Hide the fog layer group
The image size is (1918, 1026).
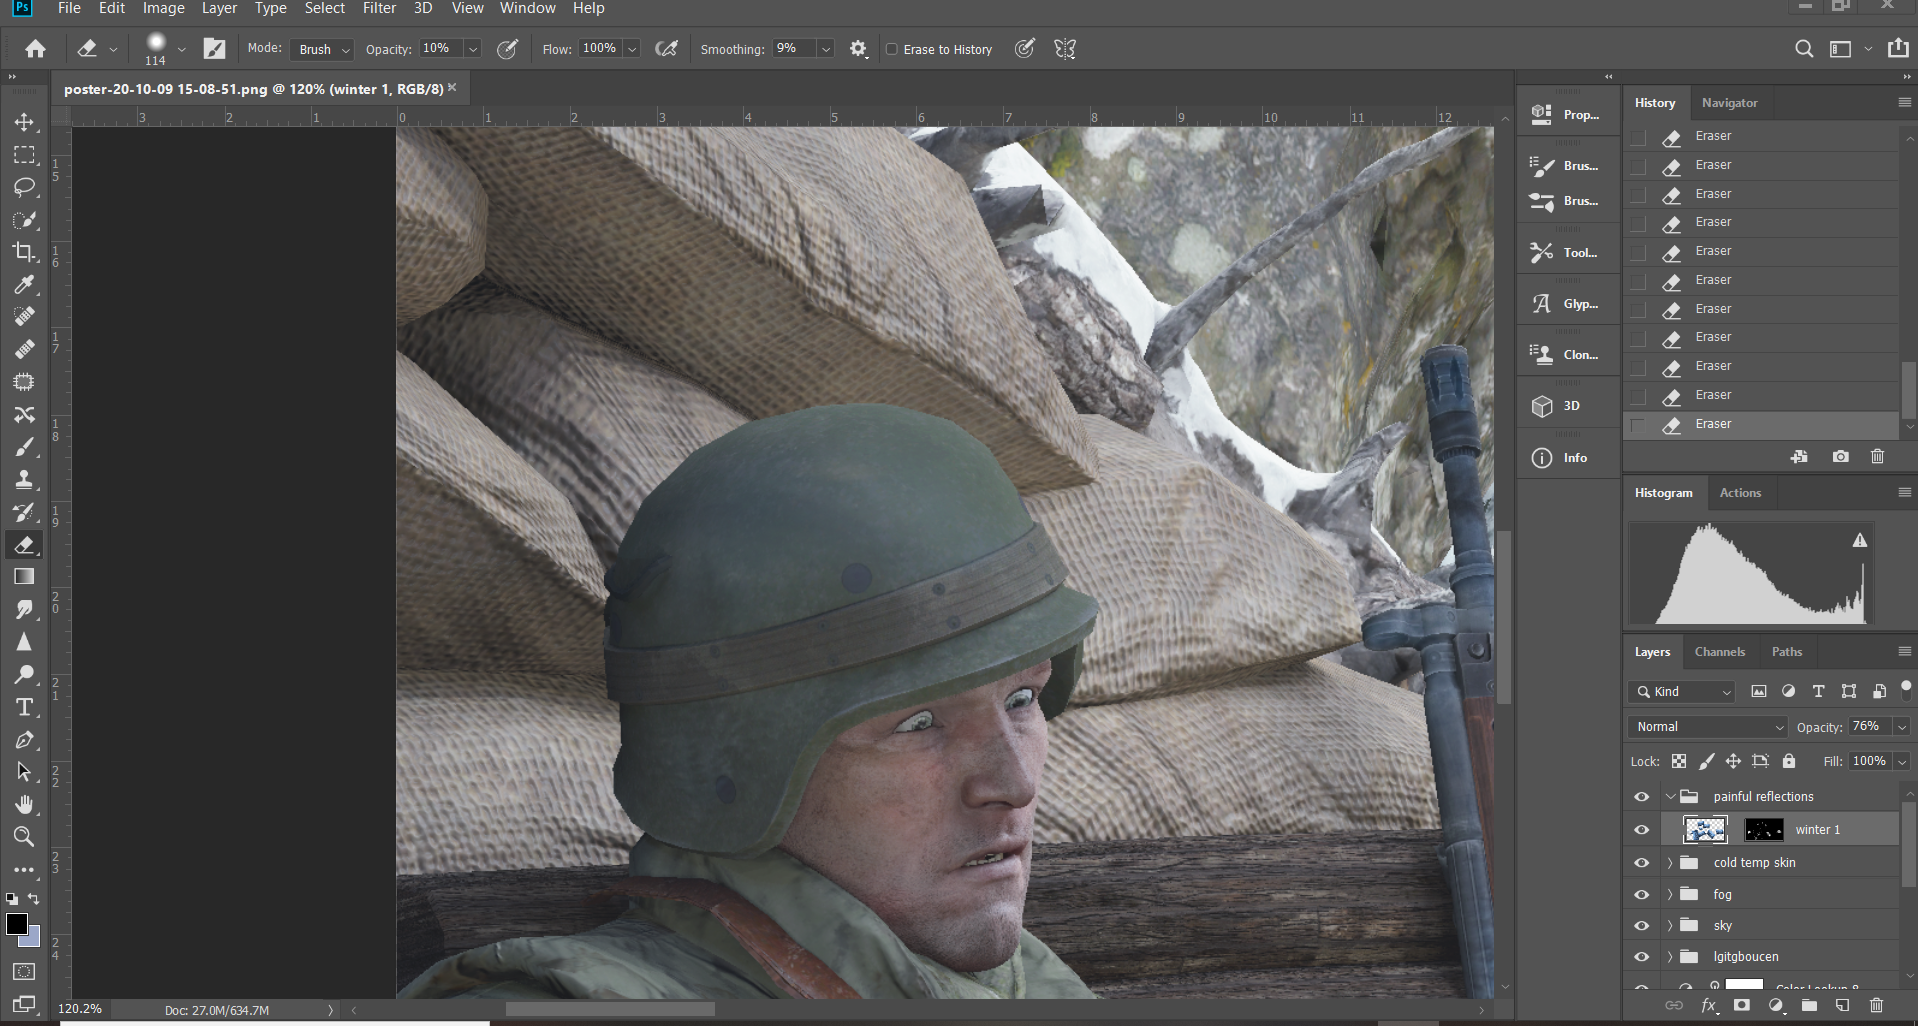pos(1641,894)
